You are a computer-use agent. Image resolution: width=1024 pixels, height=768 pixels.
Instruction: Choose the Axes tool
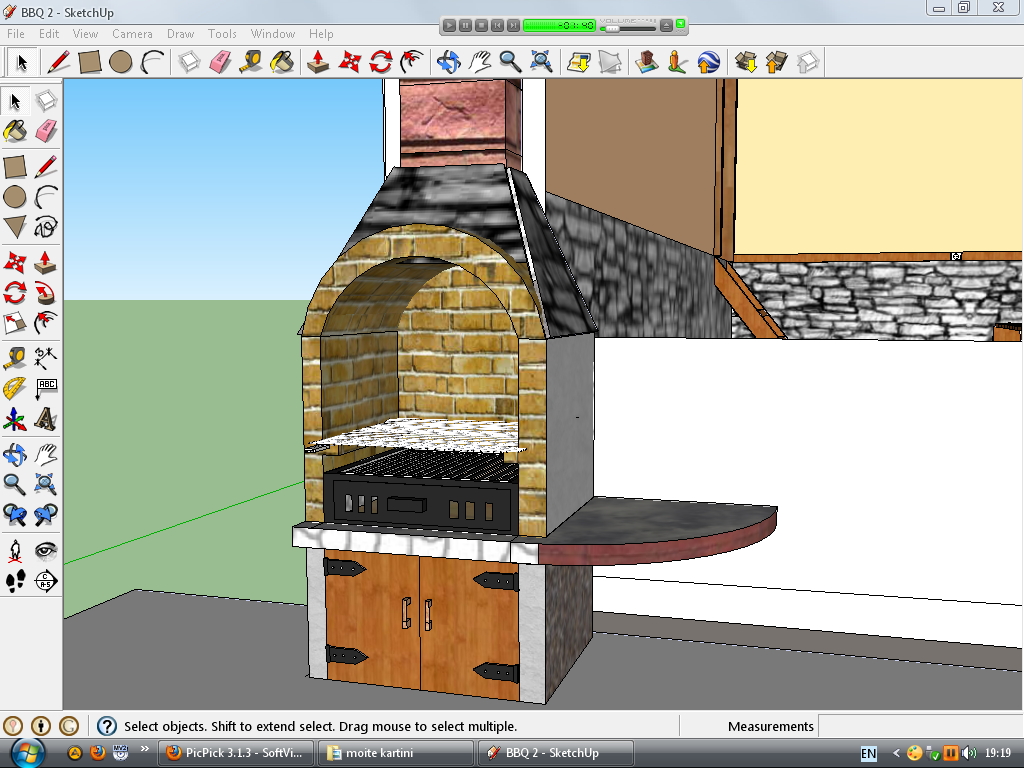(x=15, y=418)
